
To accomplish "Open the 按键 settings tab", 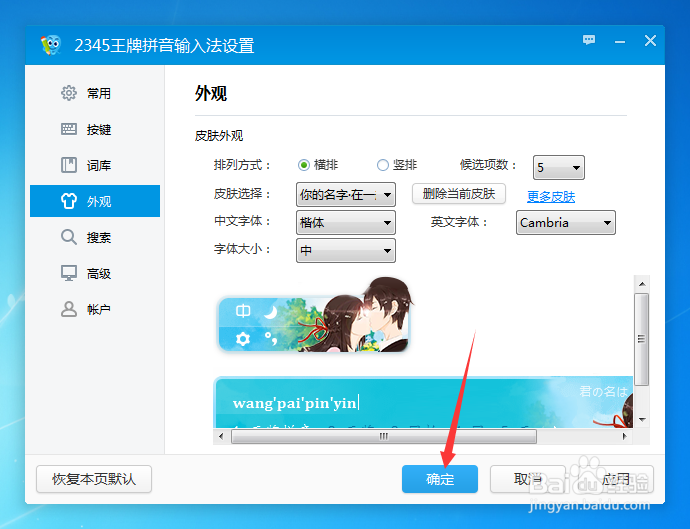I will (x=95, y=129).
